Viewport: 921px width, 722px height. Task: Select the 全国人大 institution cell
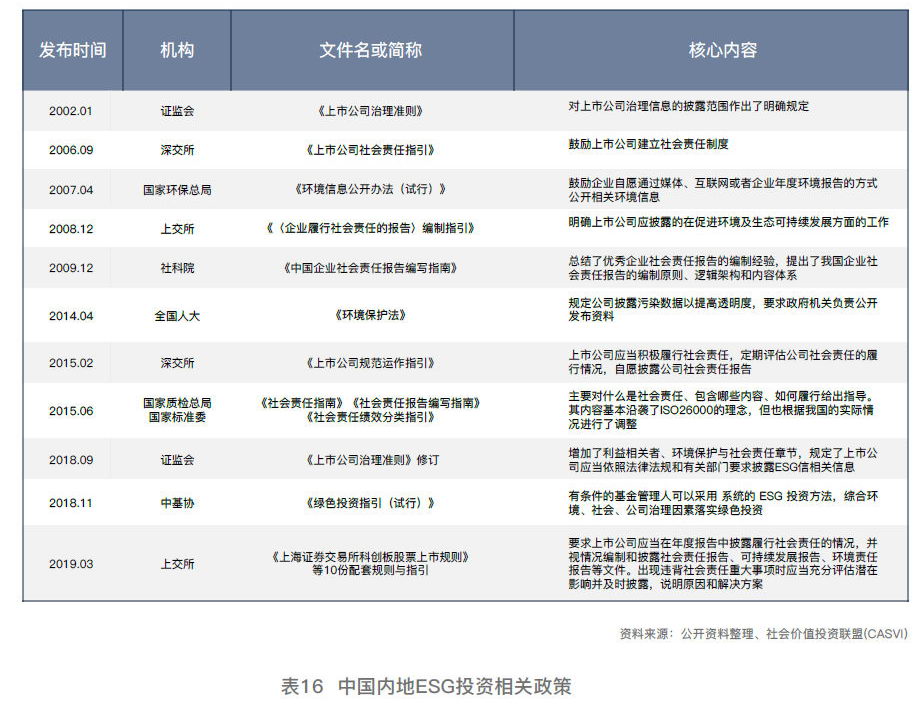174,316
